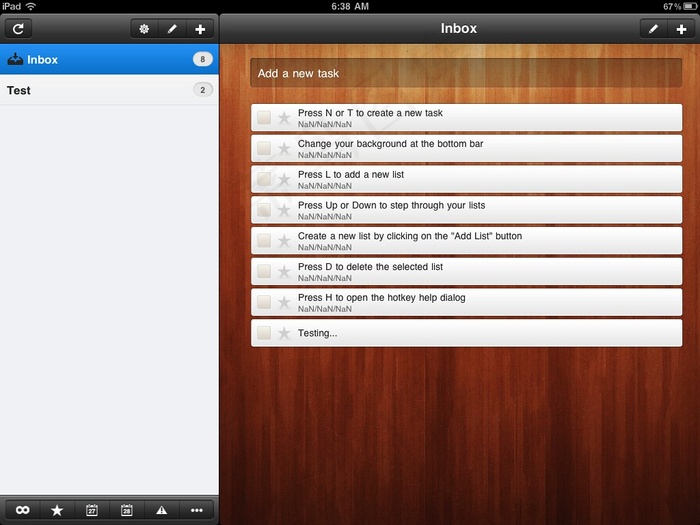
Task: Filter tasks due today (calendar 27 icon)
Action: (x=92, y=510)
